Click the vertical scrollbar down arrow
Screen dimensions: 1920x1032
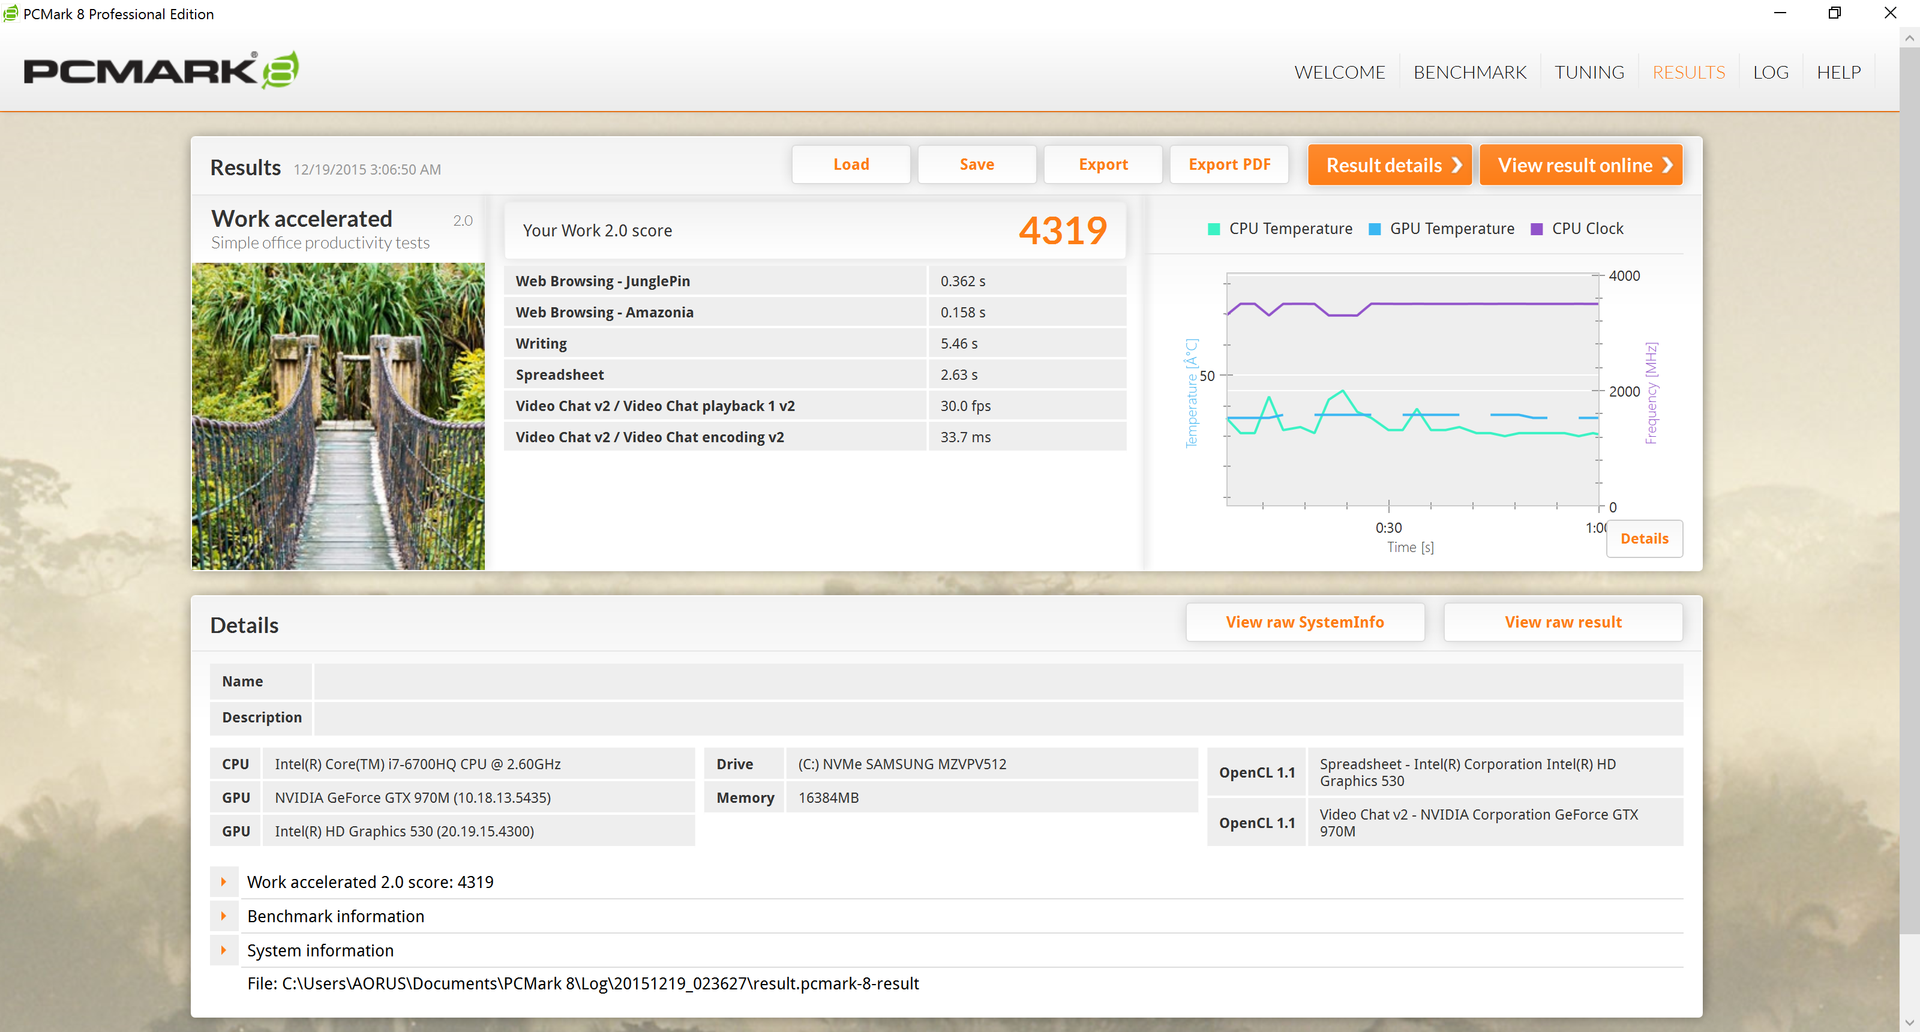pos(1910,1022)
